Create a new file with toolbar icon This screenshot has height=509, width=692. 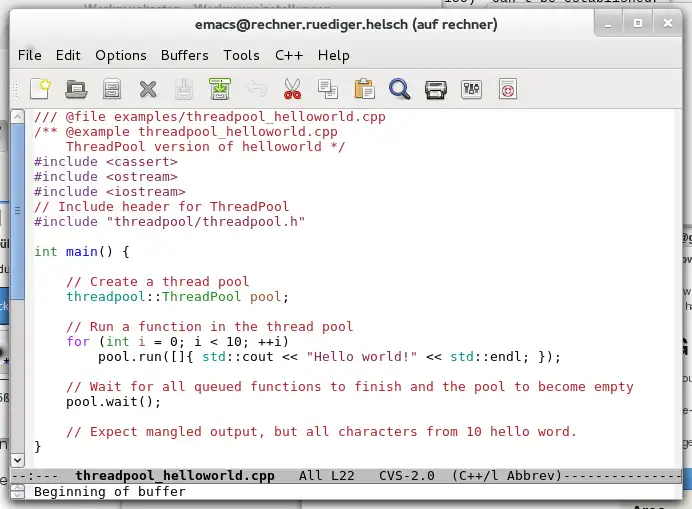[x=40, y=89]
